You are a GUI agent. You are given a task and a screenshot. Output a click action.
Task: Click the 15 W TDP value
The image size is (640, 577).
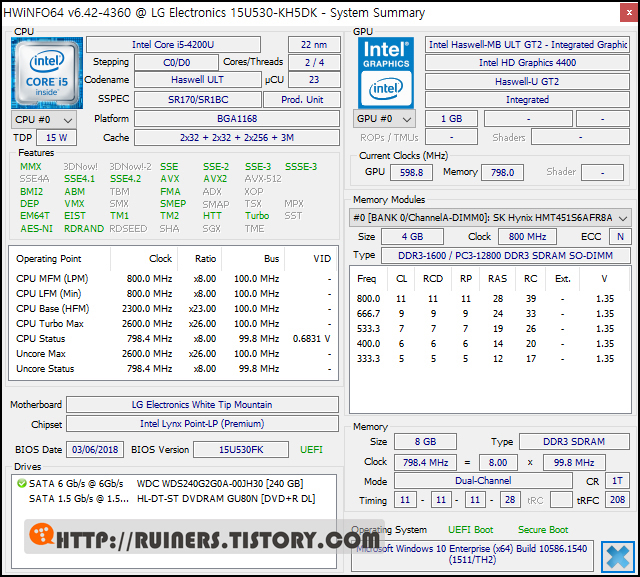pos(56,138)
